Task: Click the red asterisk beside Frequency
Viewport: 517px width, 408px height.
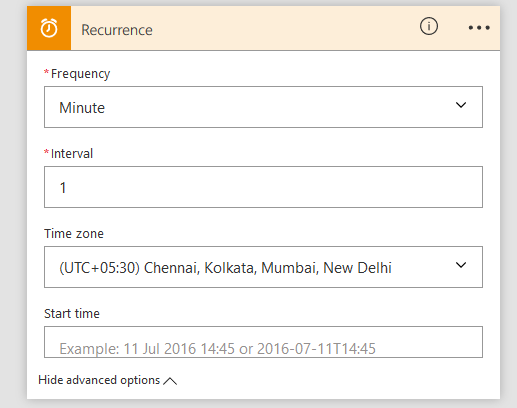Action: tap(47, 72)
